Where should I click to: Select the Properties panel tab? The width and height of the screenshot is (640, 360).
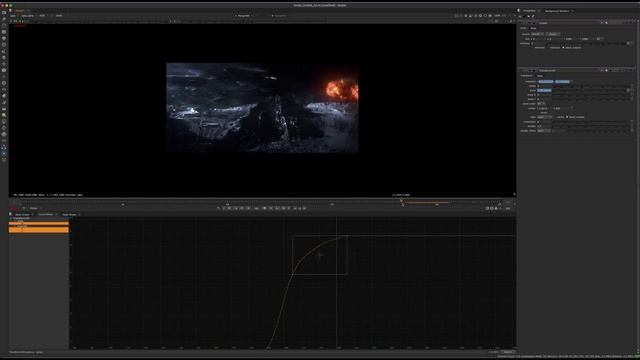coord(529,11)
